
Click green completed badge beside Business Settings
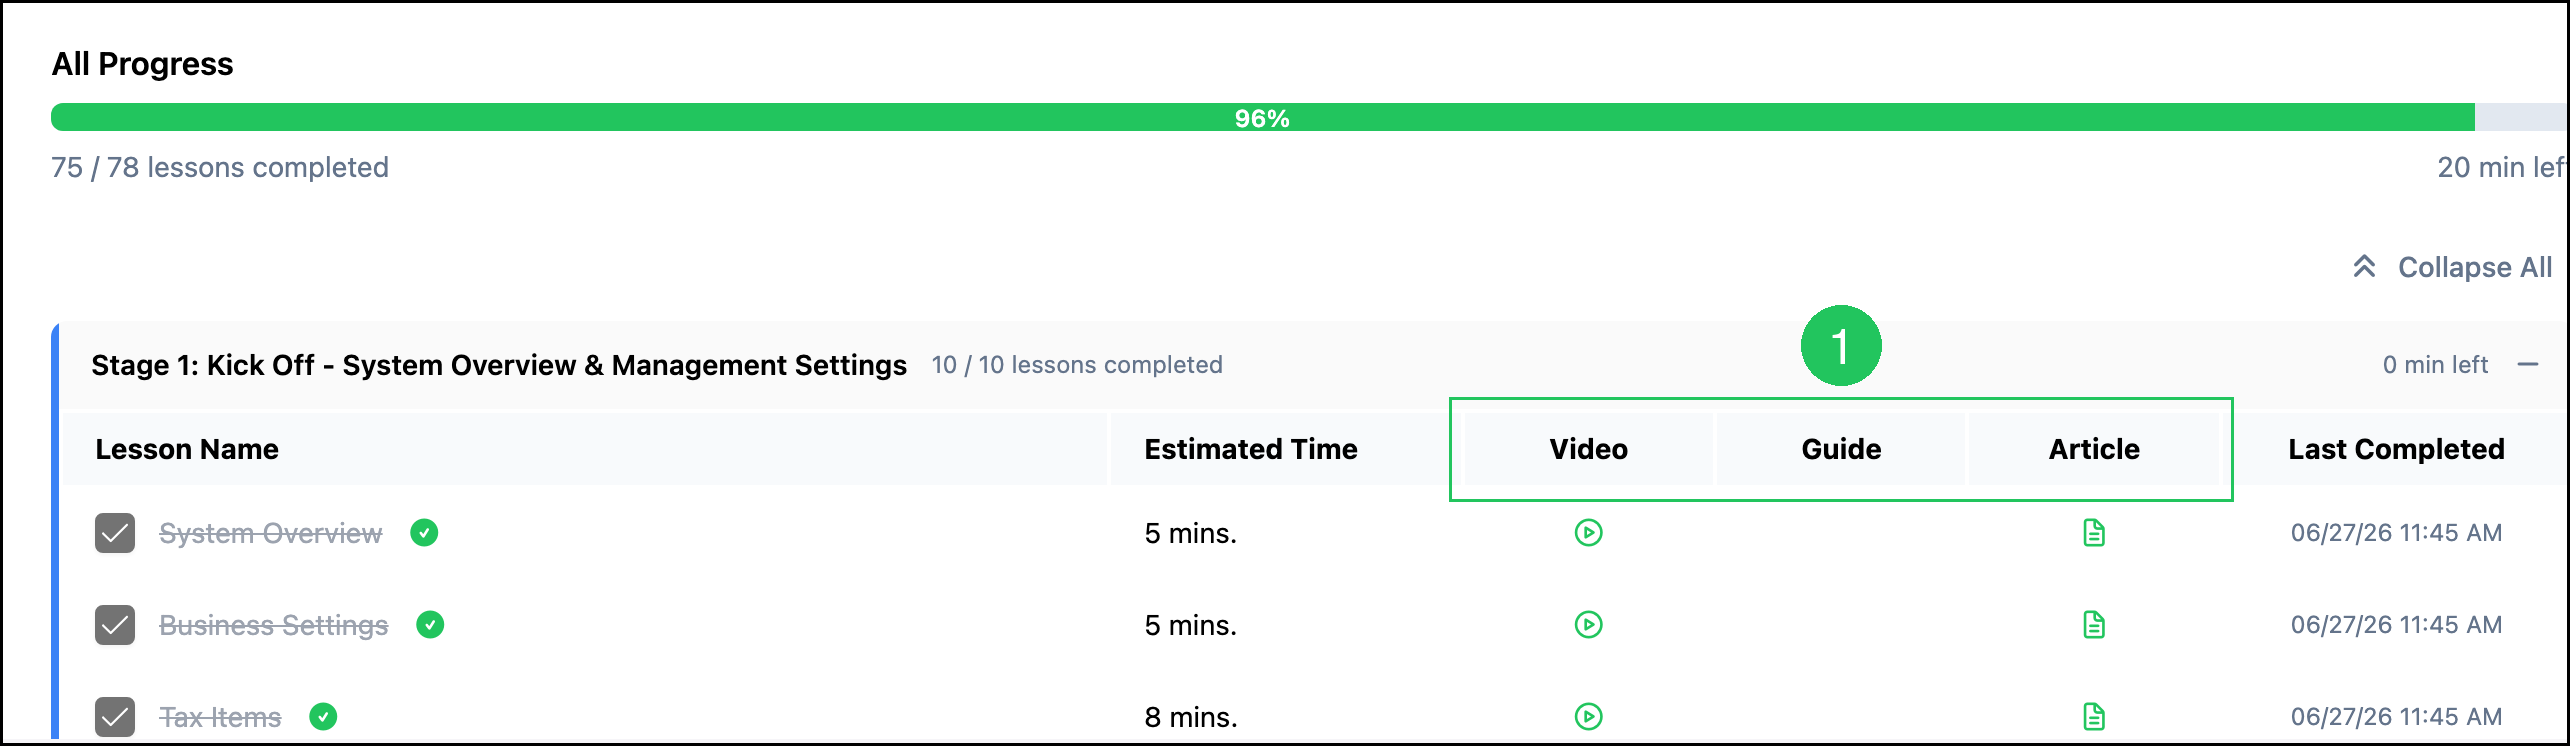430,625
